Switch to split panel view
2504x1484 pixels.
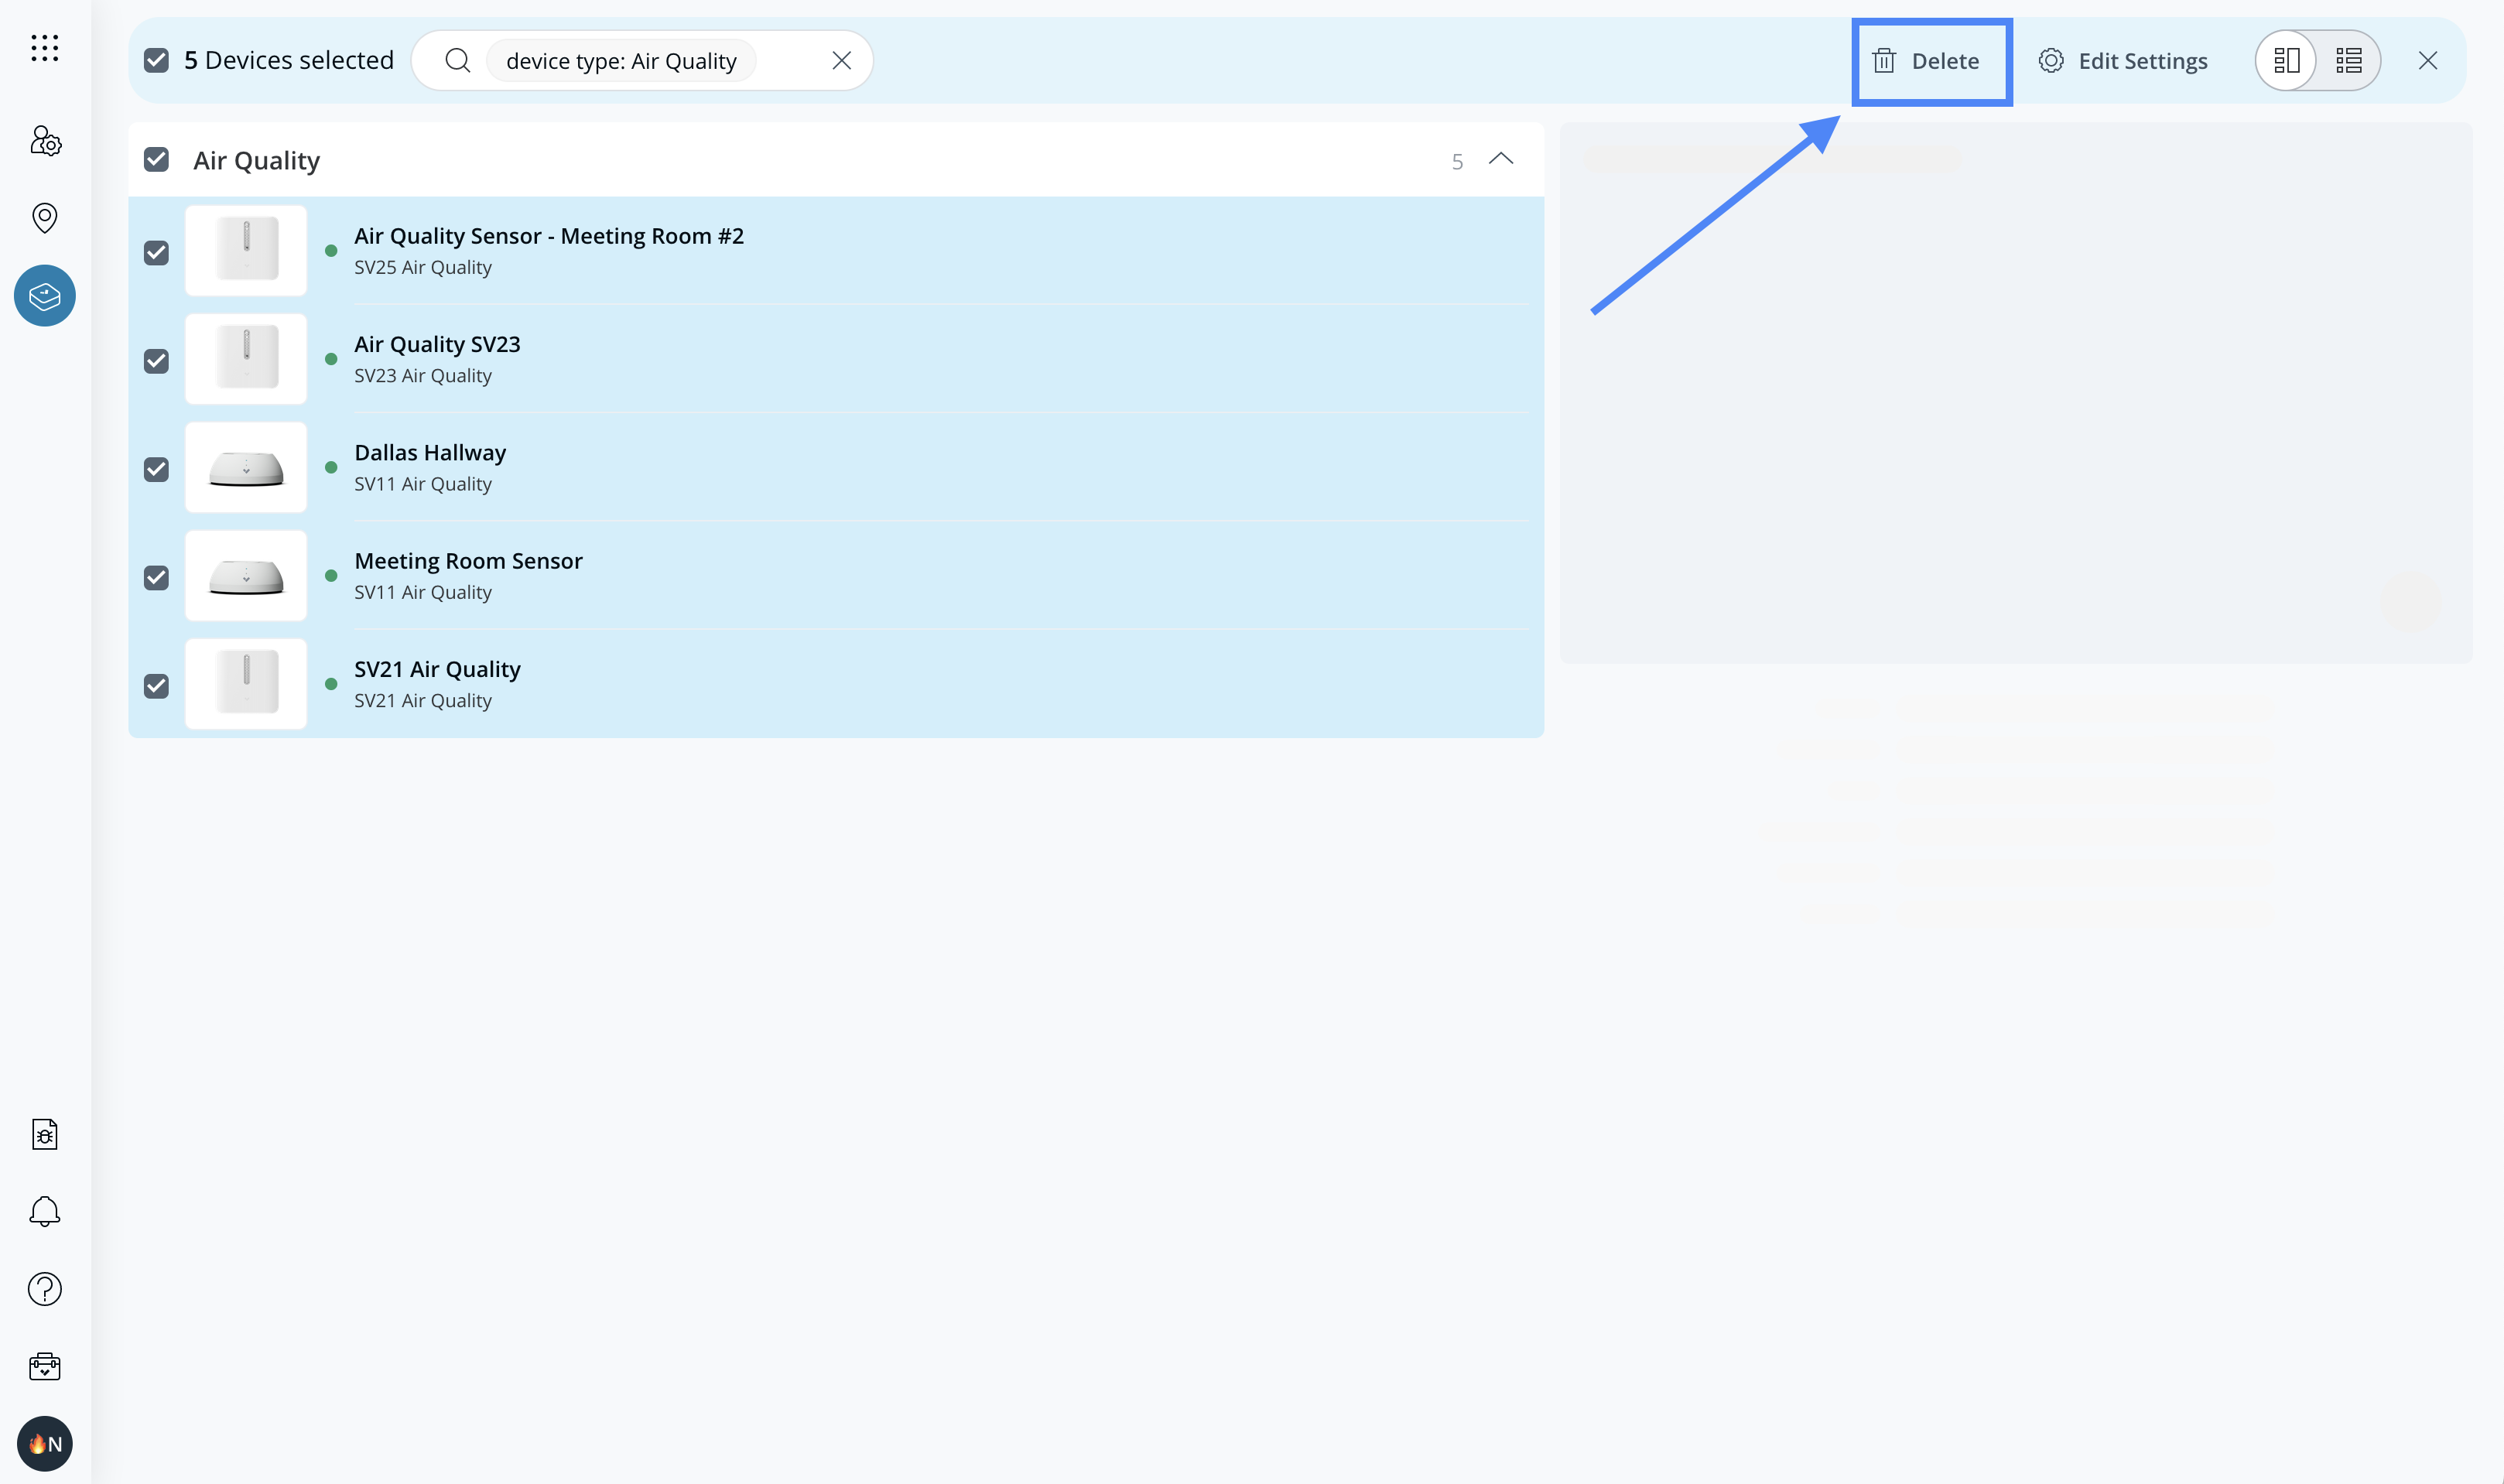tap(2286, 61)
